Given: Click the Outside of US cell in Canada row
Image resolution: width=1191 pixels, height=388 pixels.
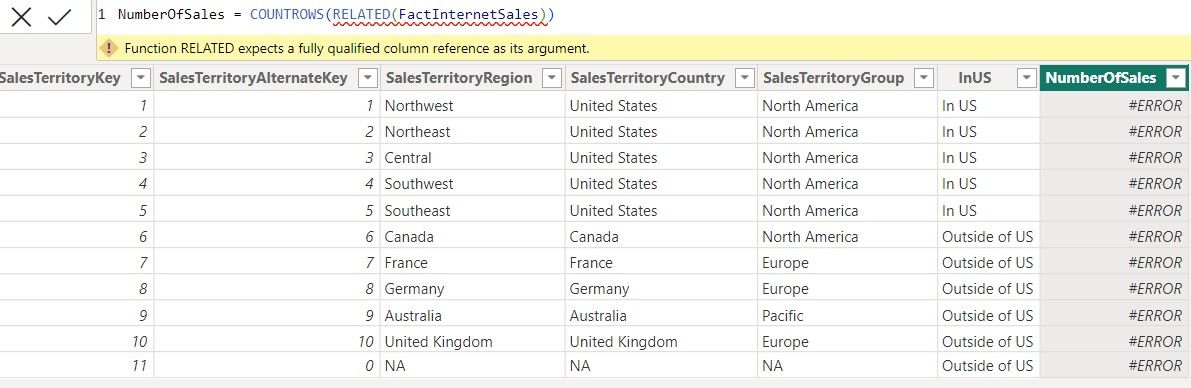Looking at the screenshot, I should (988, 236).
